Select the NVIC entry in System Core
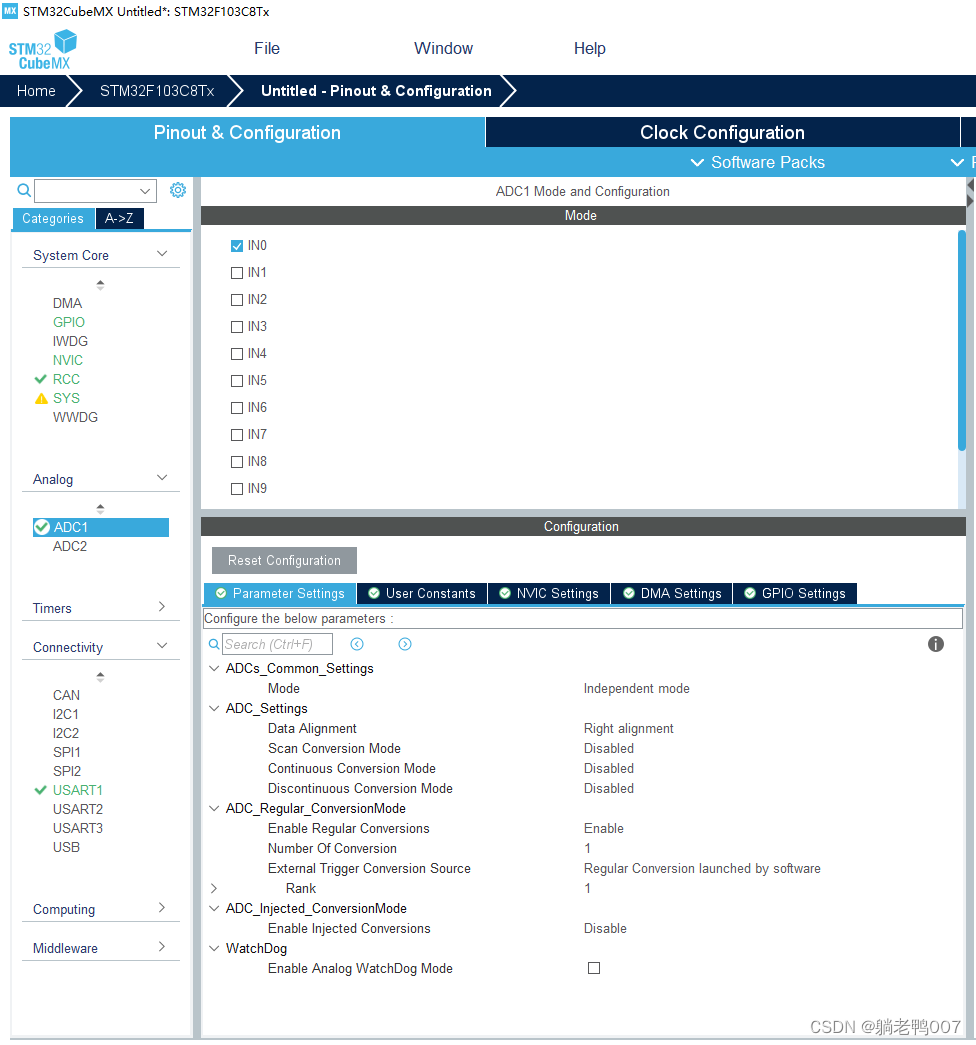 tap(68, 360)
